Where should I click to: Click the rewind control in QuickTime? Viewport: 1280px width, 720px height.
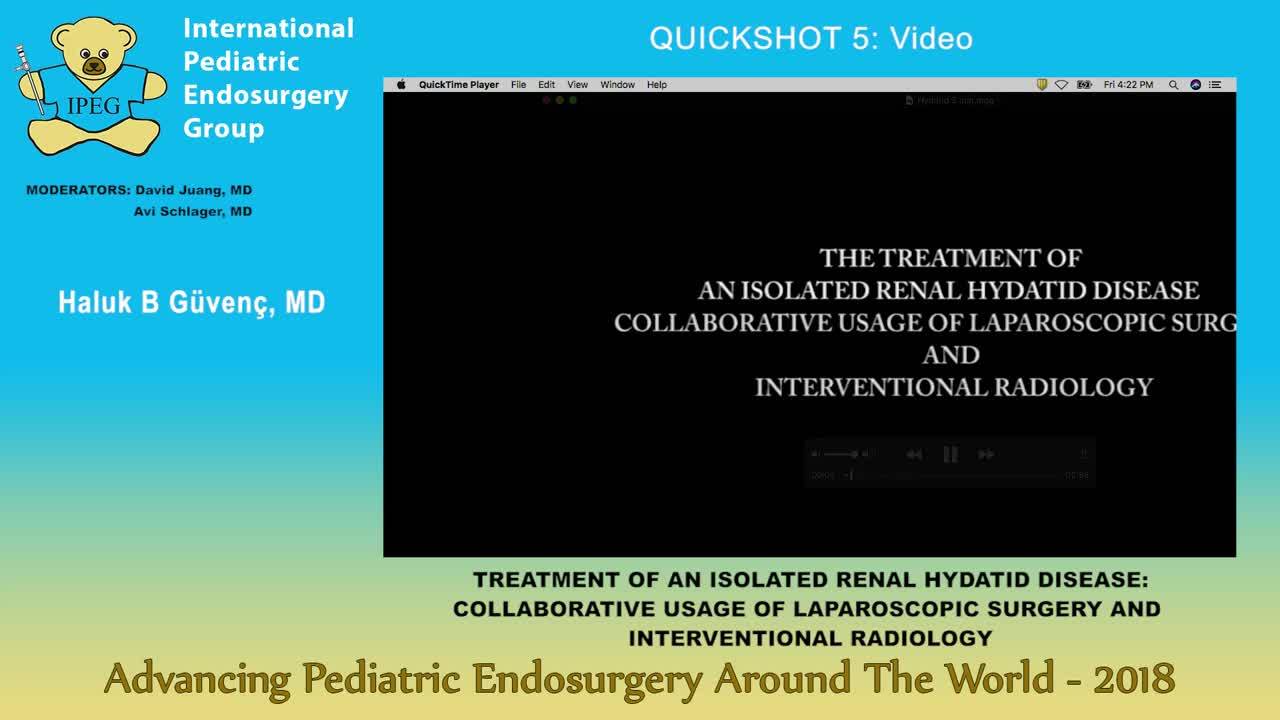913,454
